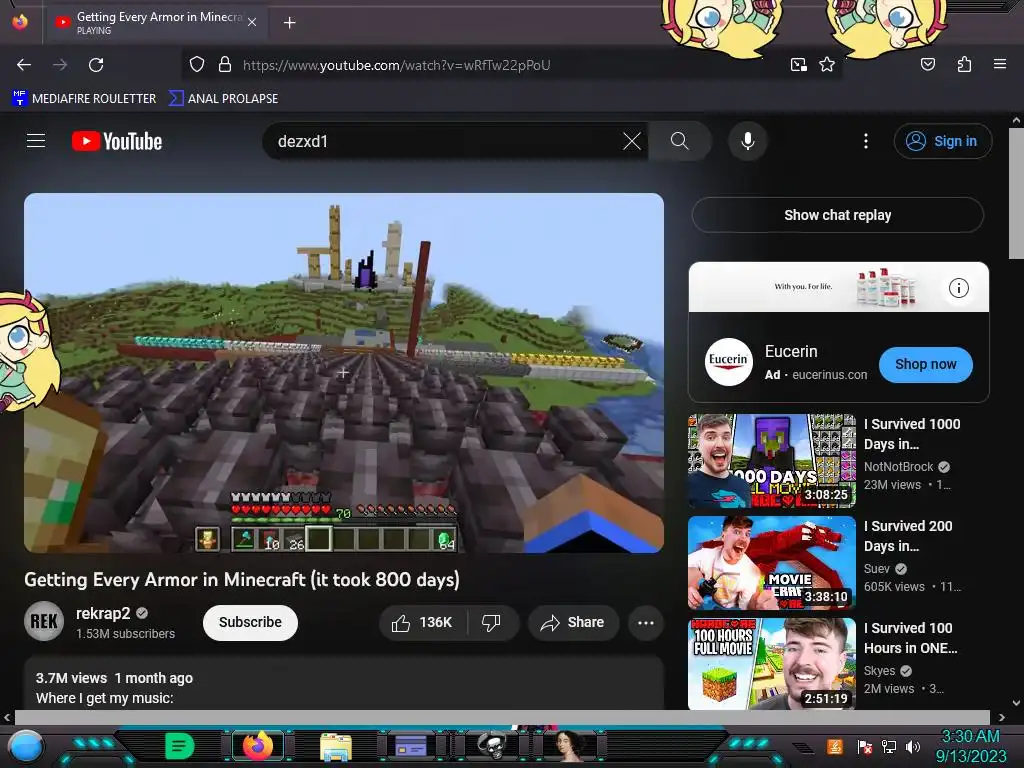This screenshot has height=768, width=1024.
Task: Click the scroll down arrow
Action: [x=1016, y=703]
